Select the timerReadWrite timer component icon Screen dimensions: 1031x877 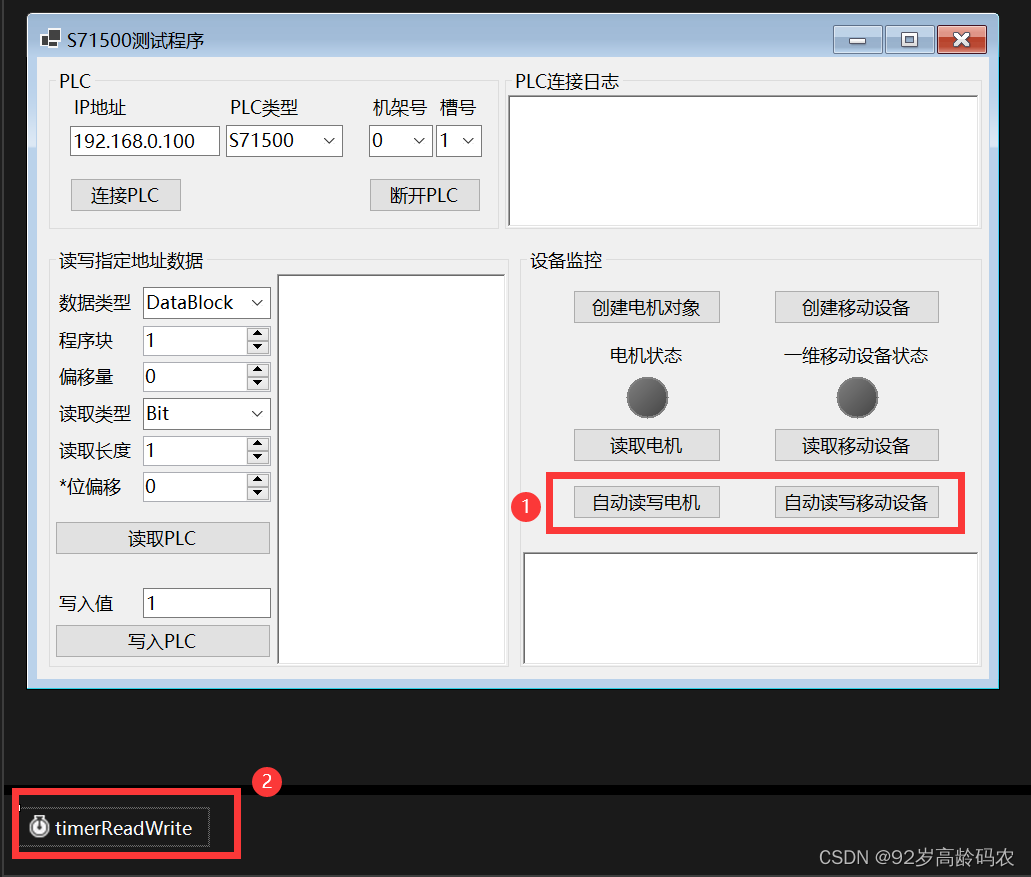pyautogui.click(x=39, y=826)
